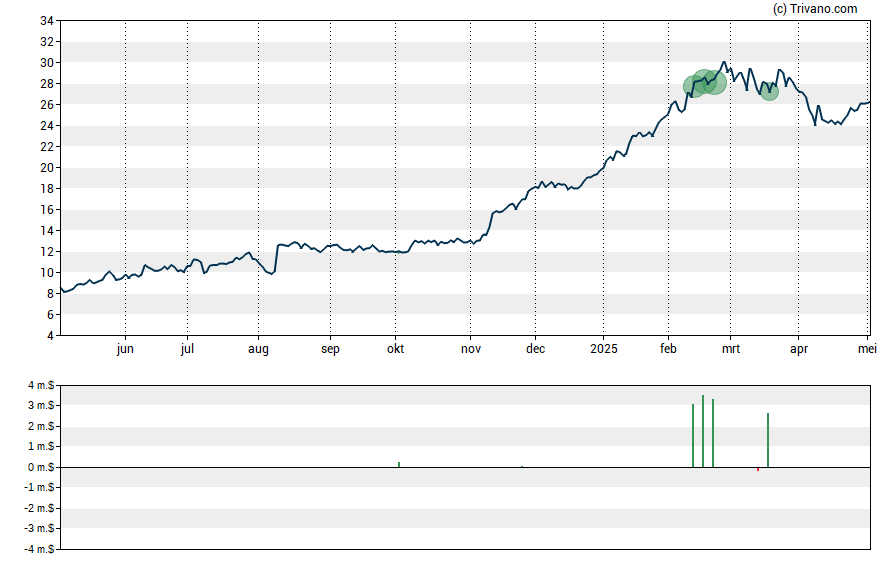Click the '3 m.$' volume axis label
Image resolution: width=888 pixels, height=565 pixels.
[x=41, y=405]
